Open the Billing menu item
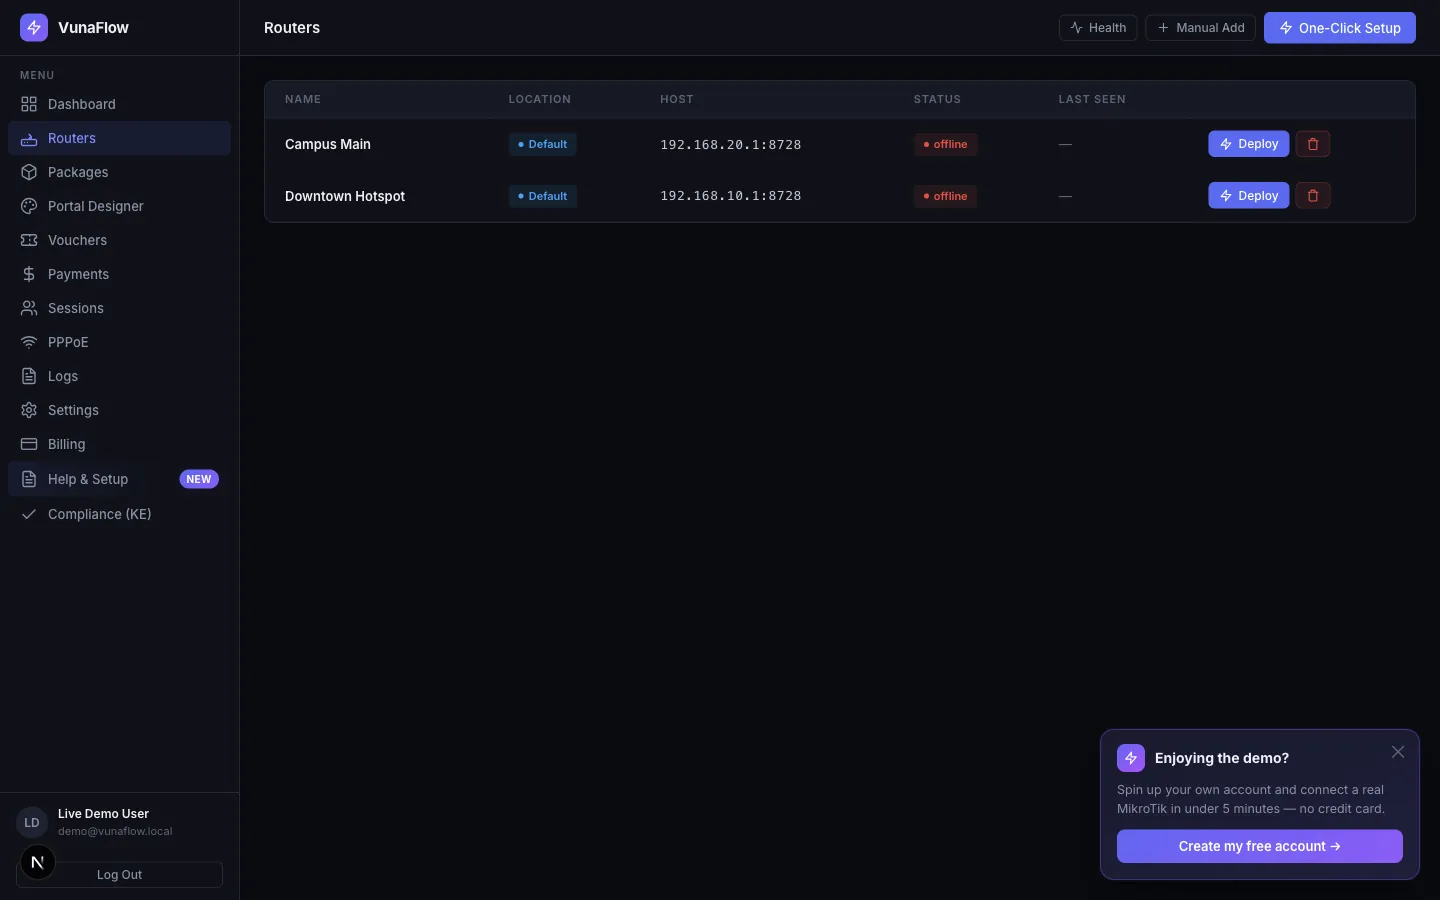This screenshot has width=1440, height=900. (x=119, y=444)
